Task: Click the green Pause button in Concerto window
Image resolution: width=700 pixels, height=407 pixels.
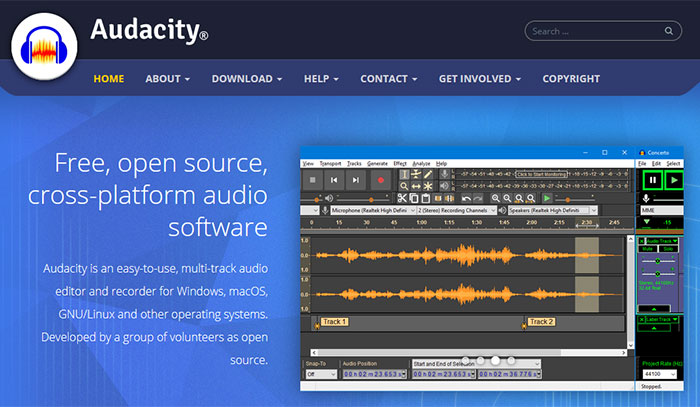Action: [x=652, y=180]
